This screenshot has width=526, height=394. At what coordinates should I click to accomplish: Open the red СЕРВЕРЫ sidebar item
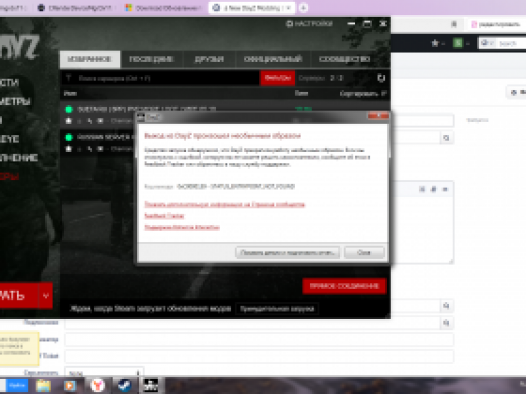click(x=9, y=176)
